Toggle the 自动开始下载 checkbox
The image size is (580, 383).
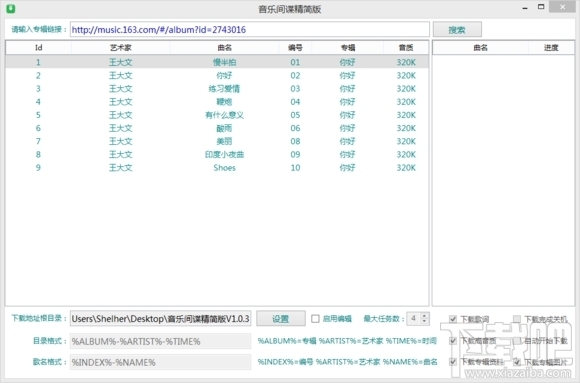pyautogui.click(x=517, y=340)
